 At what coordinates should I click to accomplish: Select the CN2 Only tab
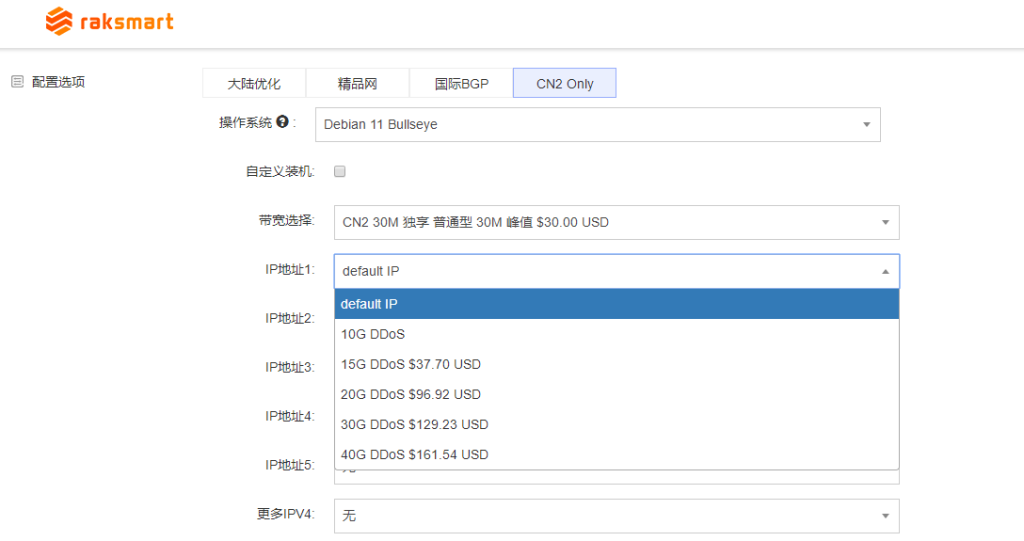(x=564, y=84)
